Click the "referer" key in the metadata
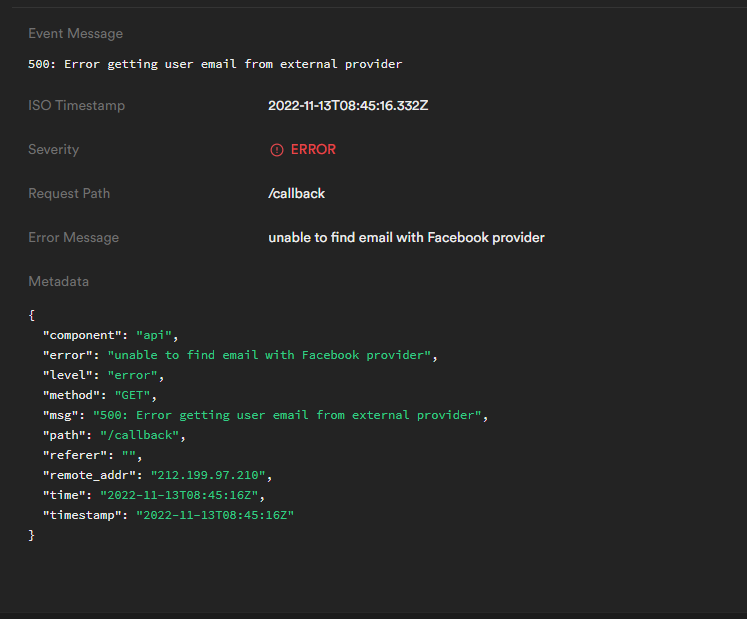Viewport: 747px width, 619px height. 72,455
